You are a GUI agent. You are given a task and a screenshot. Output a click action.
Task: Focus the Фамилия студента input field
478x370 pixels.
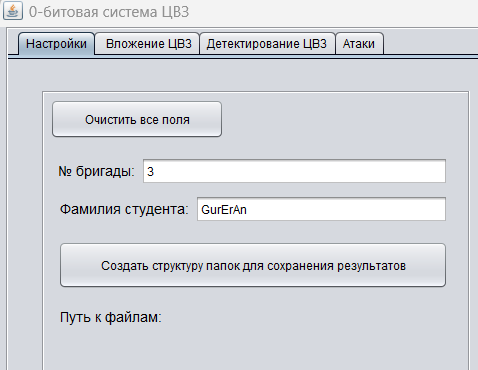pyautogui.click(x=321, y=209)
